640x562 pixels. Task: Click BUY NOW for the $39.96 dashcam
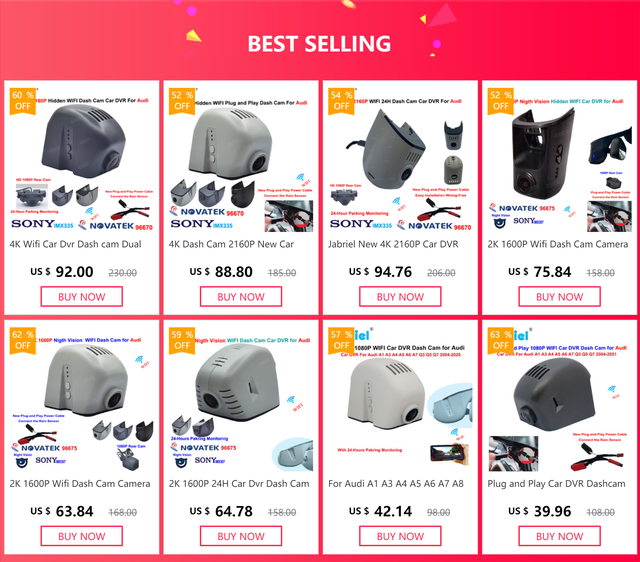point(560,536)
